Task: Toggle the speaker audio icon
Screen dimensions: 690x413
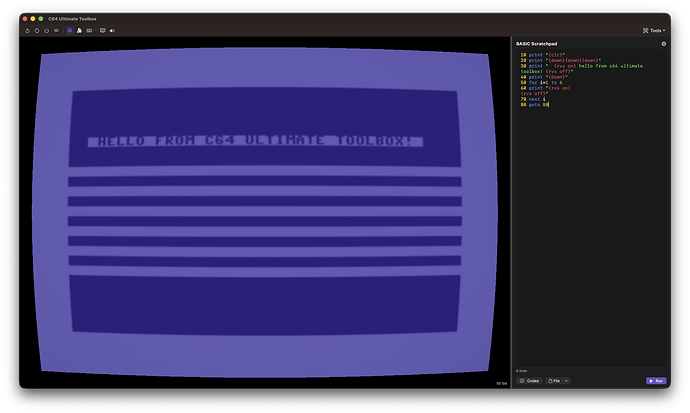Action: pos(112,31)
